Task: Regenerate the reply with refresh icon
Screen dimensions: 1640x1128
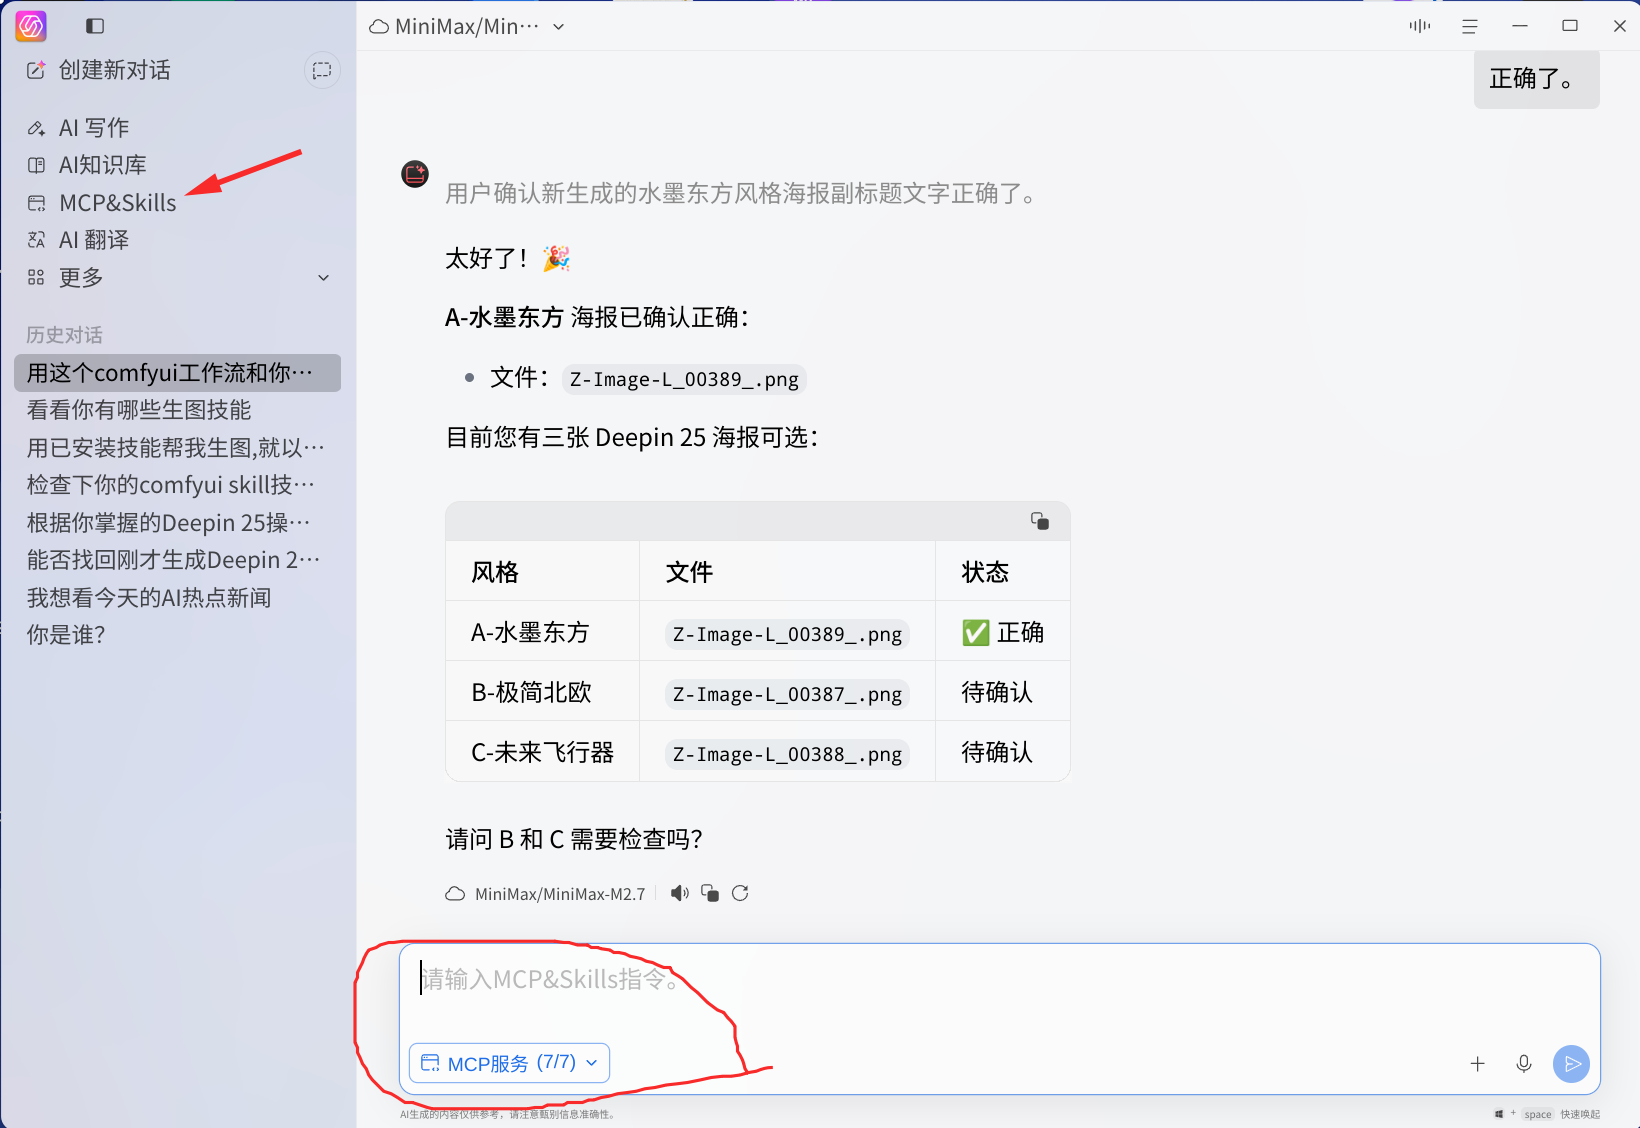Action: [740, 893]
